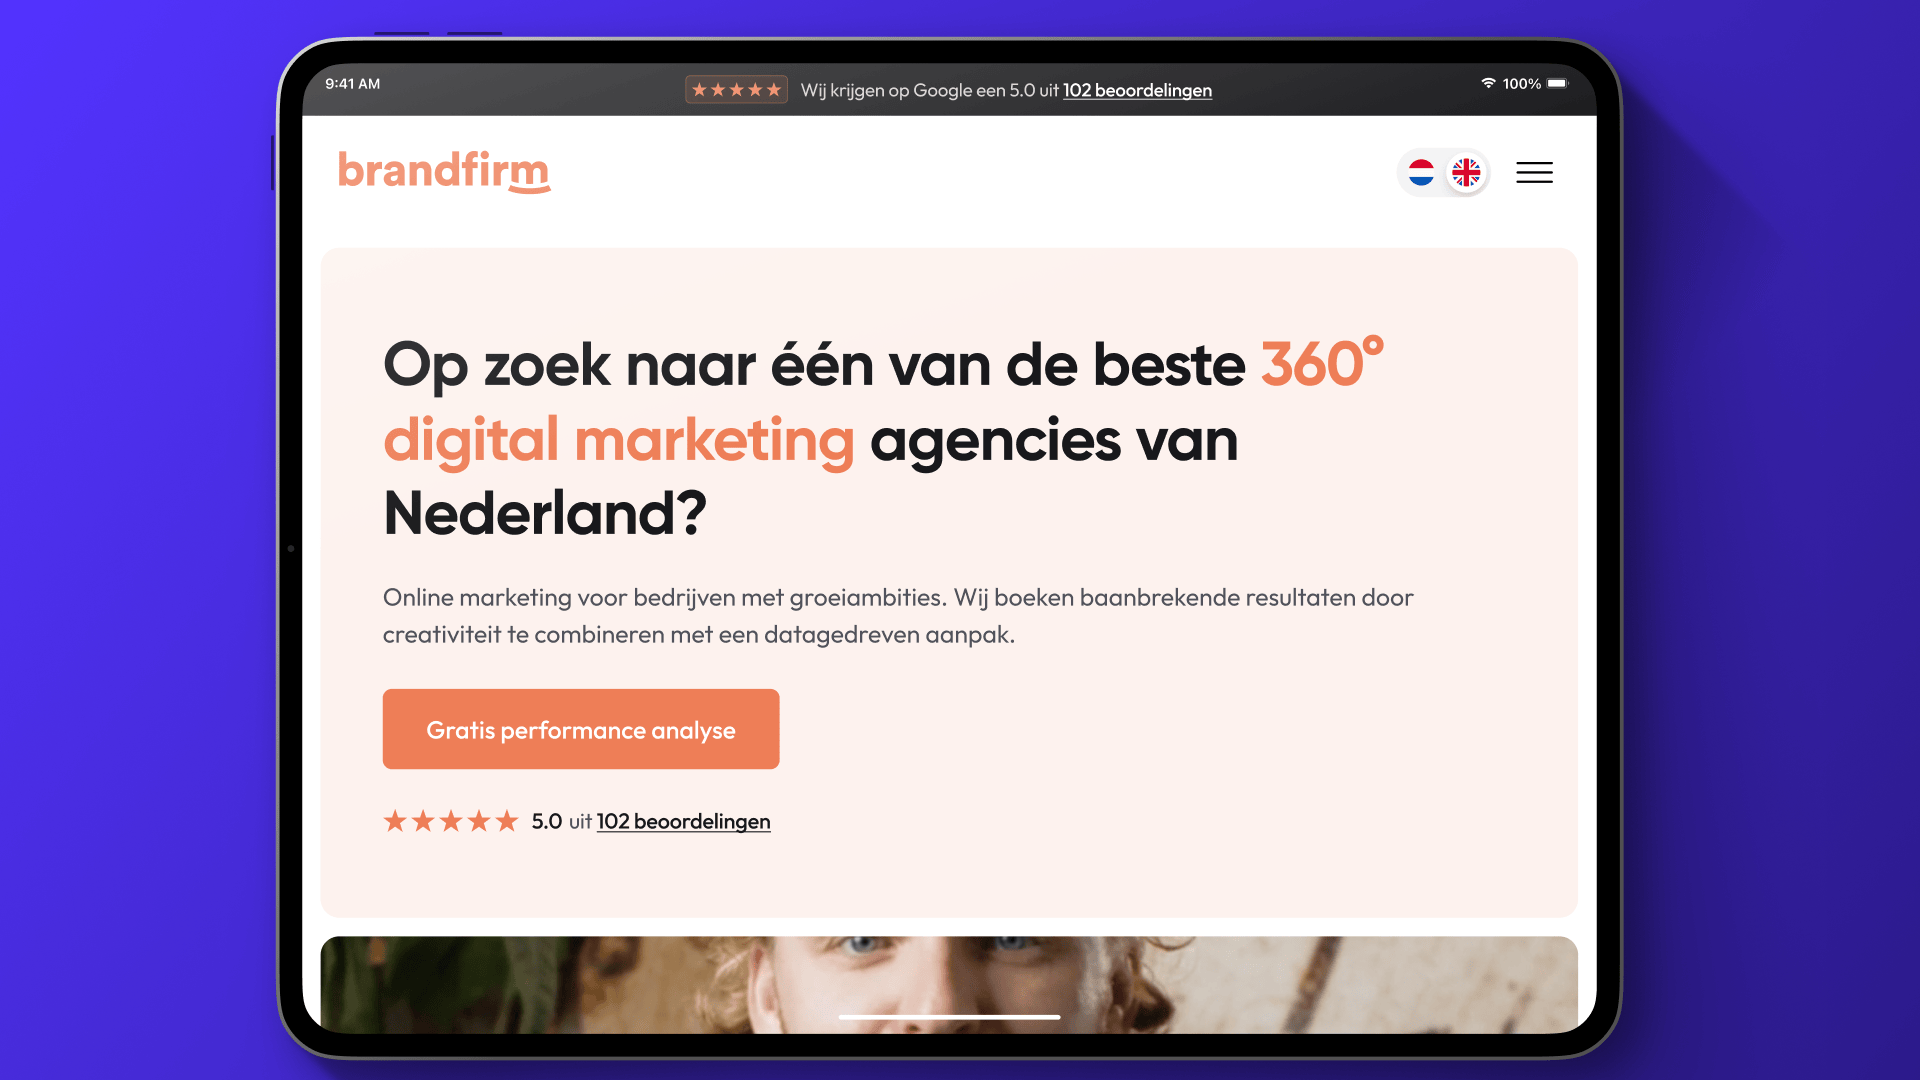This screenshot has height=1080, width=1920.
Task: Tap the 100% battery percentage text
Action: (1522, 84)
